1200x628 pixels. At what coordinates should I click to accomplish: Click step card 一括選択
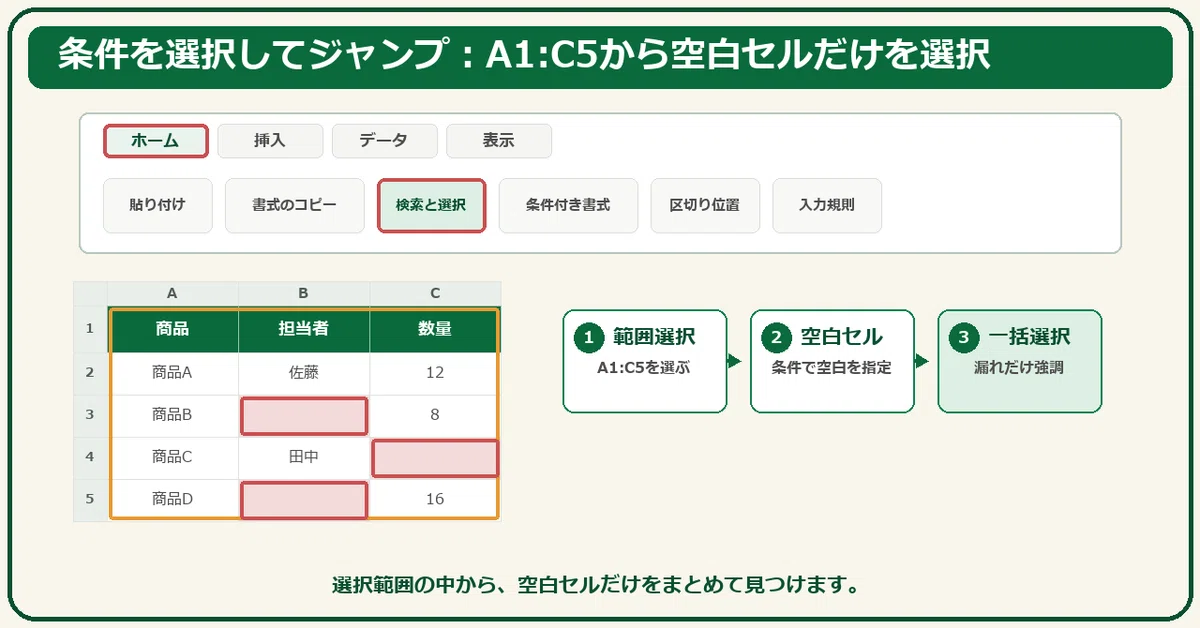[1019, 361]
